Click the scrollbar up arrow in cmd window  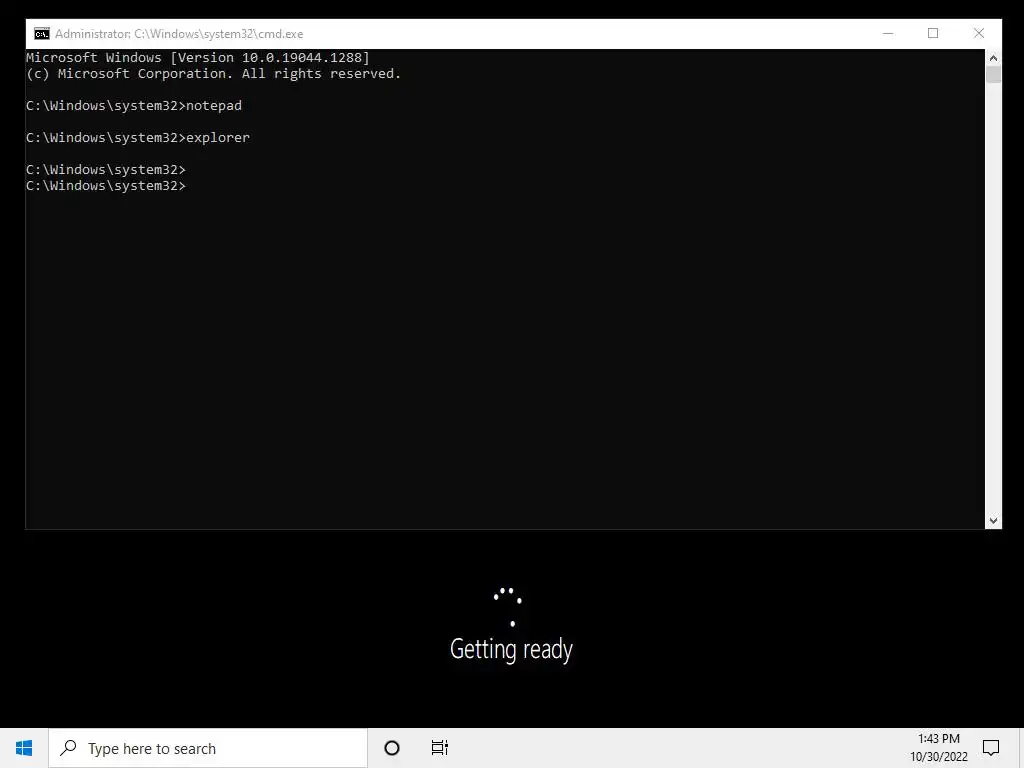pos(993,57)
